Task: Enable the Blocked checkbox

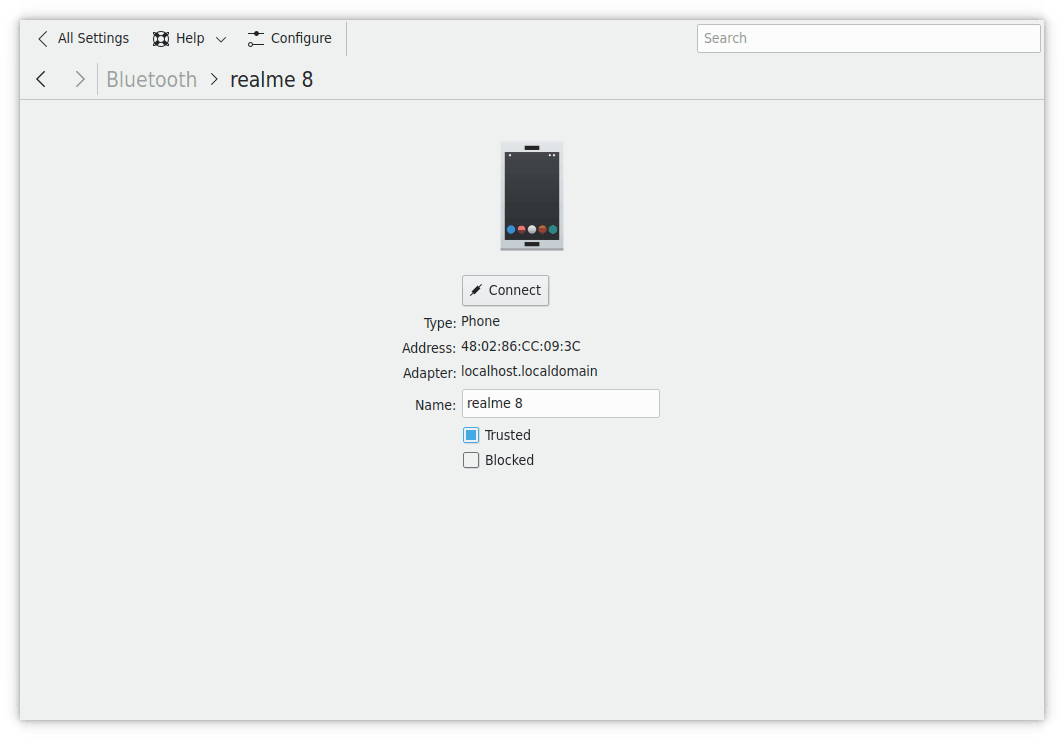Action: click(x=471, y=460)
